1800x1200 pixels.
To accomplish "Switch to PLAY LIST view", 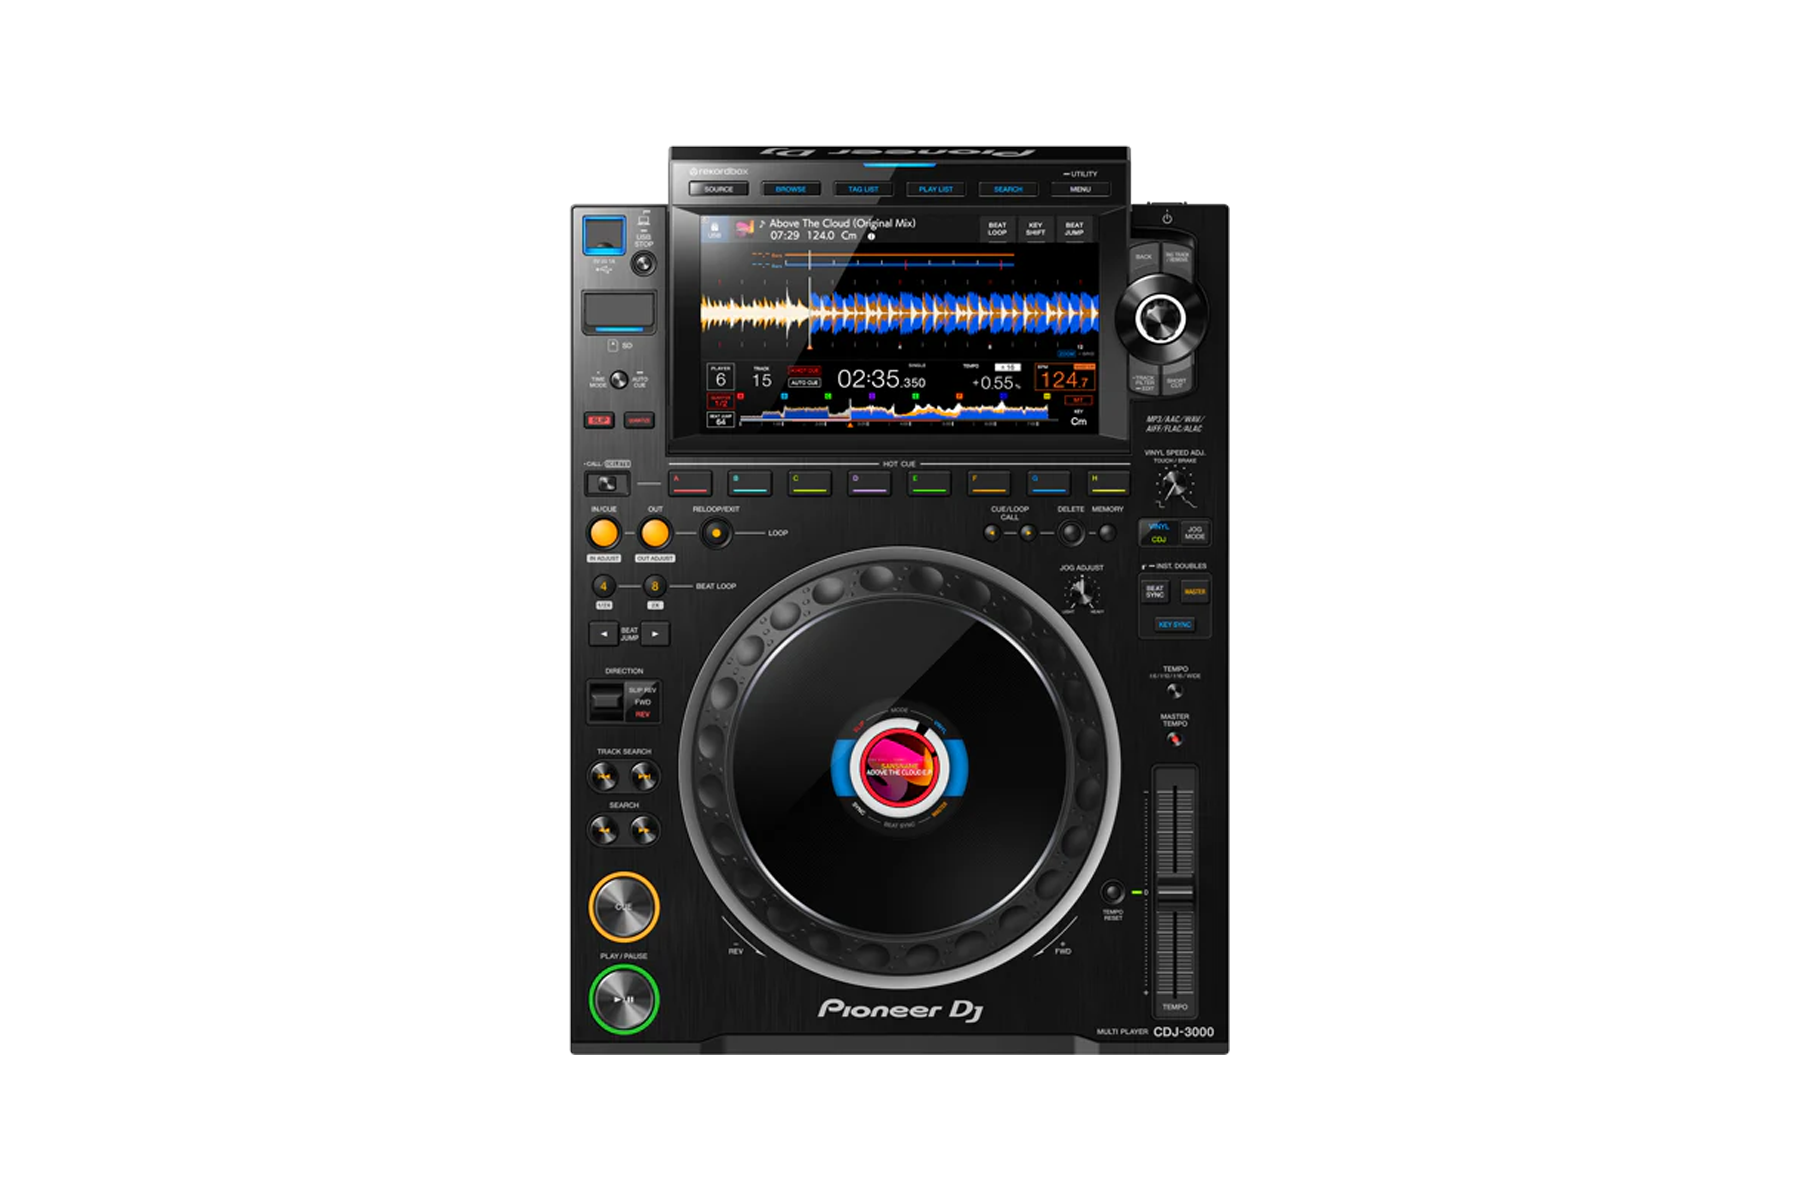I will (x=936, y=189).
